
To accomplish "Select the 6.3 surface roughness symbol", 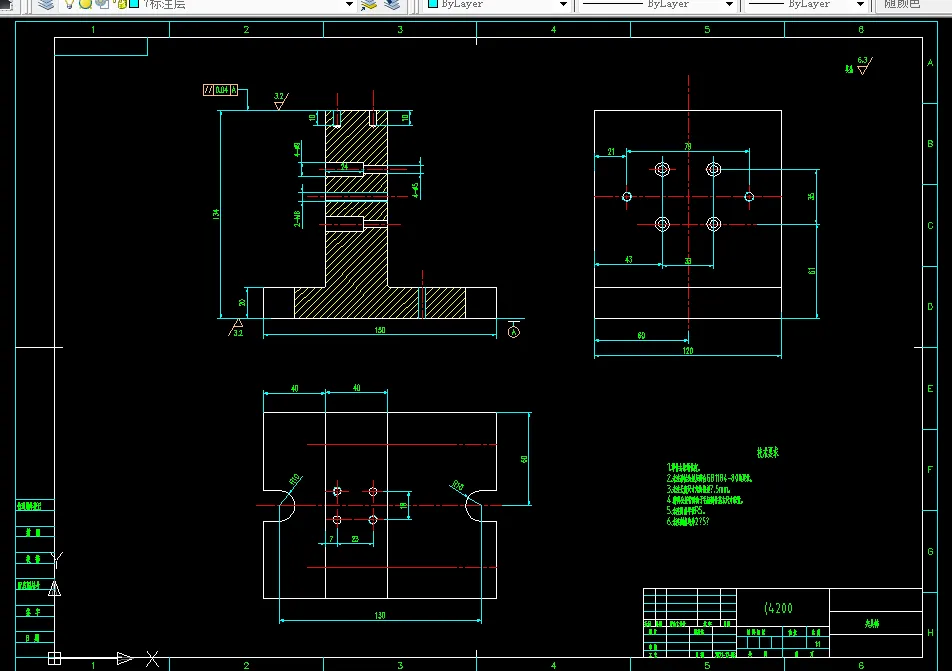I will tap(865, 65).
